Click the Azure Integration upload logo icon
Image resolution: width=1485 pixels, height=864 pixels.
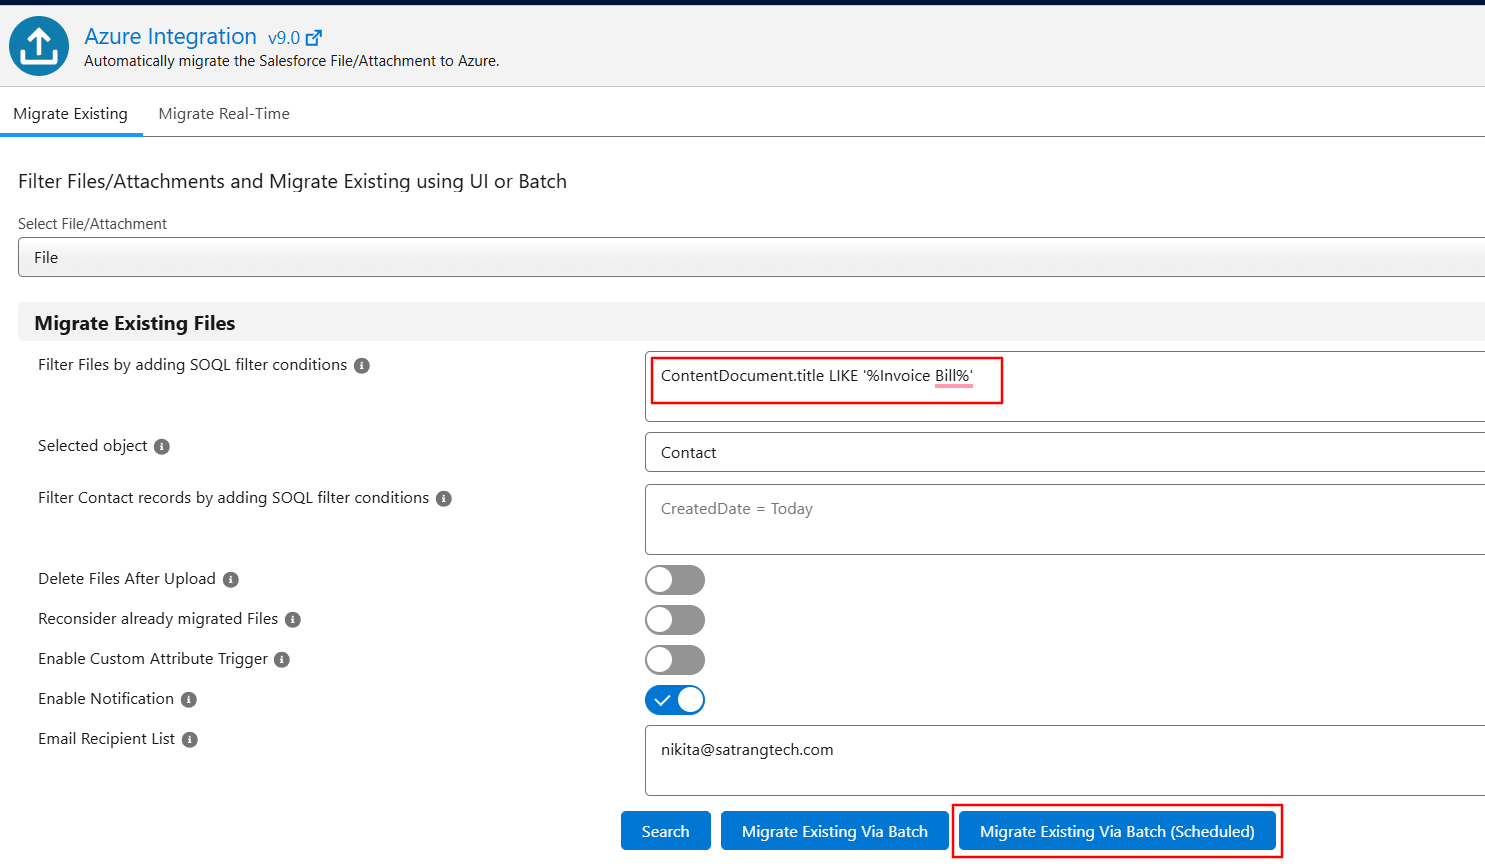(39, 46)
